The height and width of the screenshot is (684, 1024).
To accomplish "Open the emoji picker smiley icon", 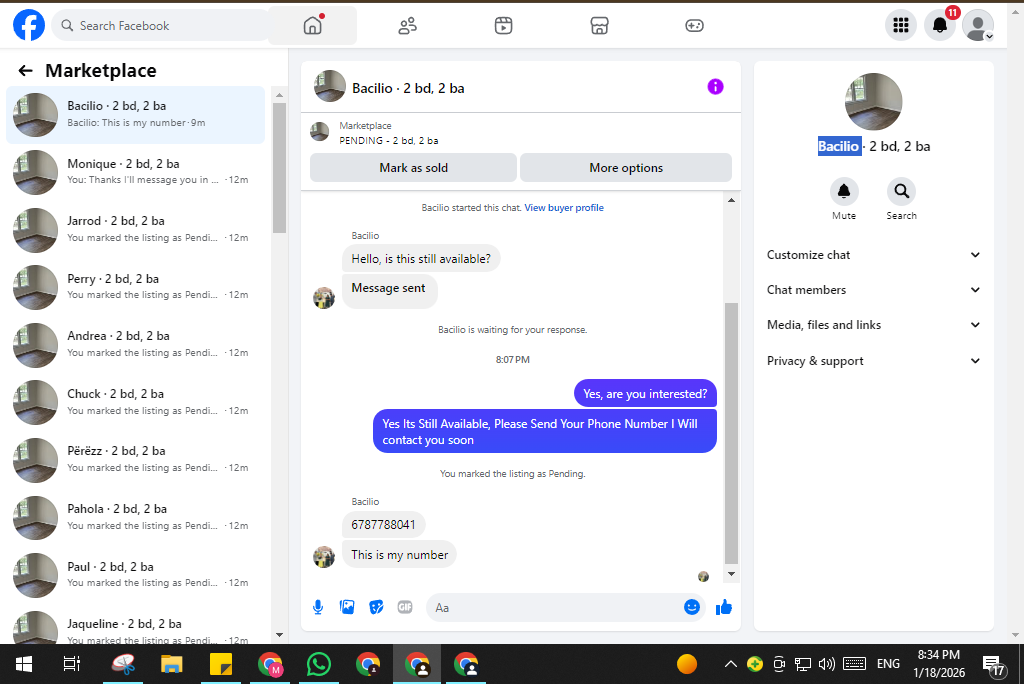I will (x=692, y=607).
